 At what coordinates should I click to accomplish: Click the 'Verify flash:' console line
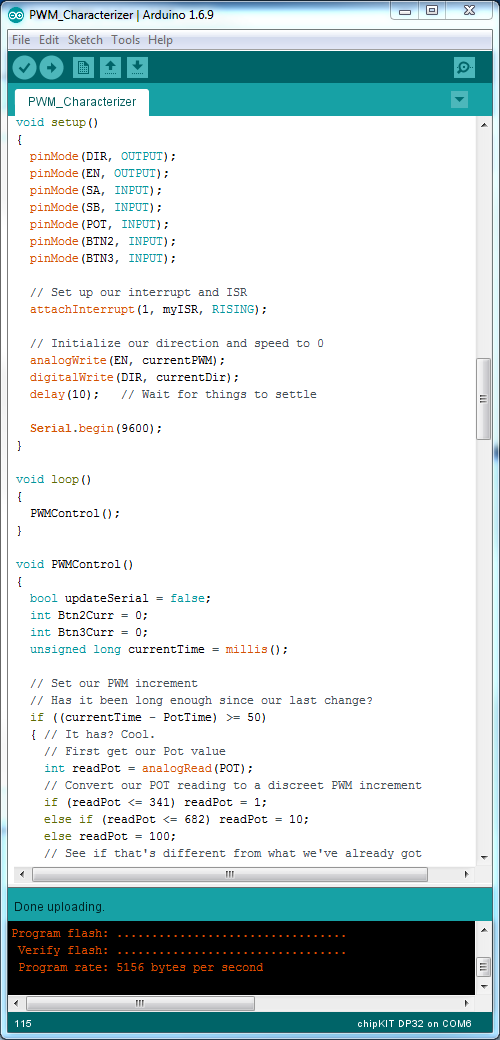pyautogui.click(x=182, y=951)
